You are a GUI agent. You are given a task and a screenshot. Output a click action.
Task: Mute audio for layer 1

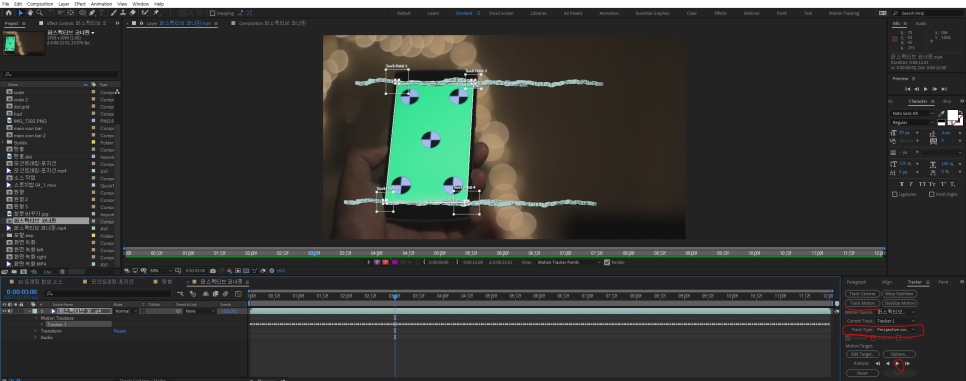[10, 311]
